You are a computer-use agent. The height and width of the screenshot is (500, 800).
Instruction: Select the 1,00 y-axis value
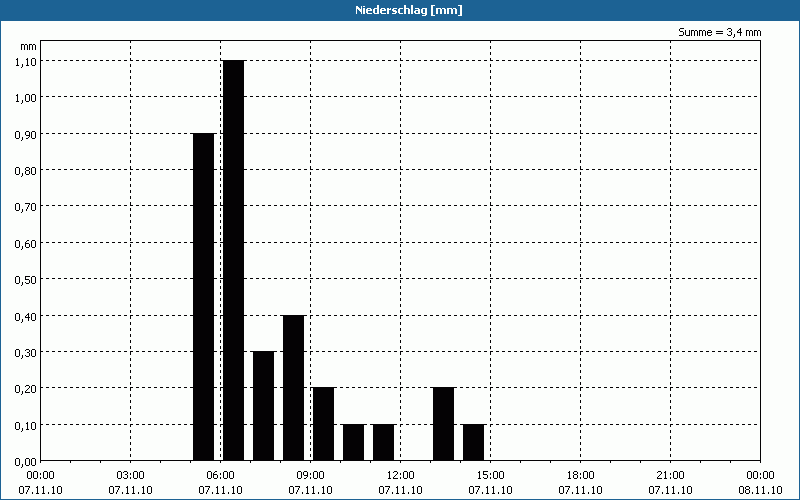point(26,98)
